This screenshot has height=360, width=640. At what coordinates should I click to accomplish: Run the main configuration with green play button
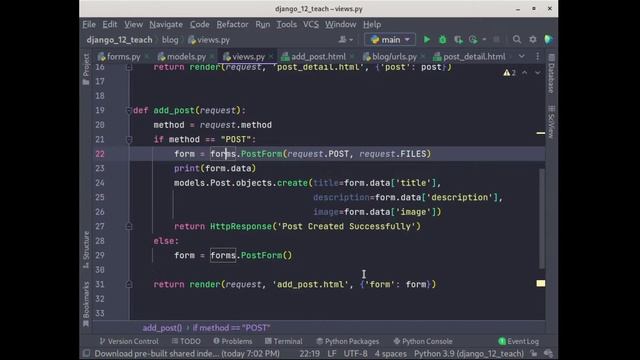pos(427,40)
